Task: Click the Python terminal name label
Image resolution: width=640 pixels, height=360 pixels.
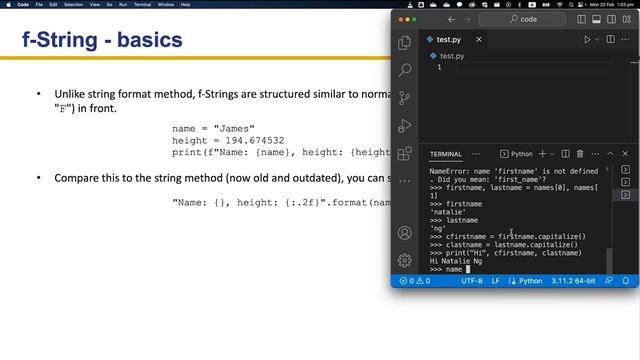Action: [516, 154]
